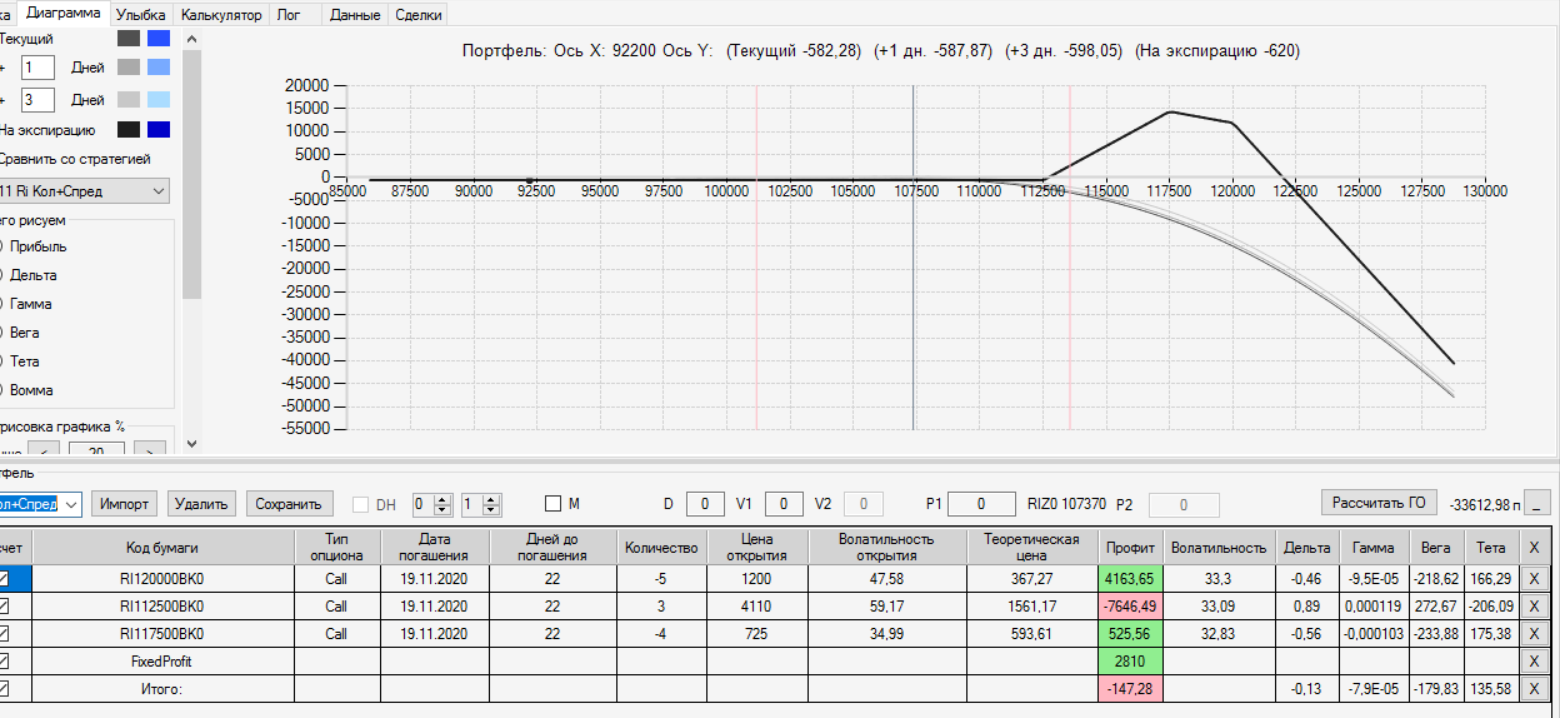Remove row RI112500BK0 with its X button
1560x718 pixels.
[x=1535, y=606]
